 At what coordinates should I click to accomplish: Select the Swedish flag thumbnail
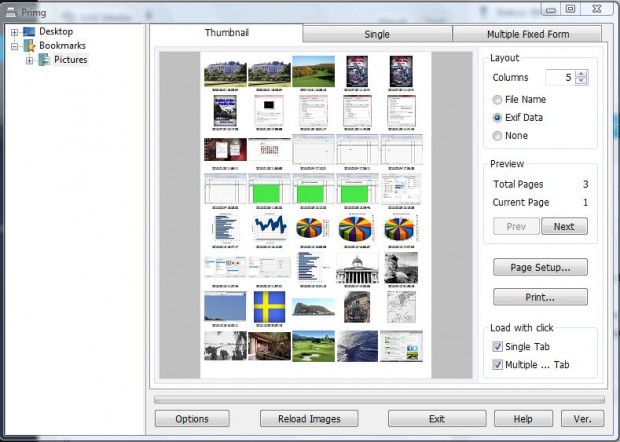[270, 305]
